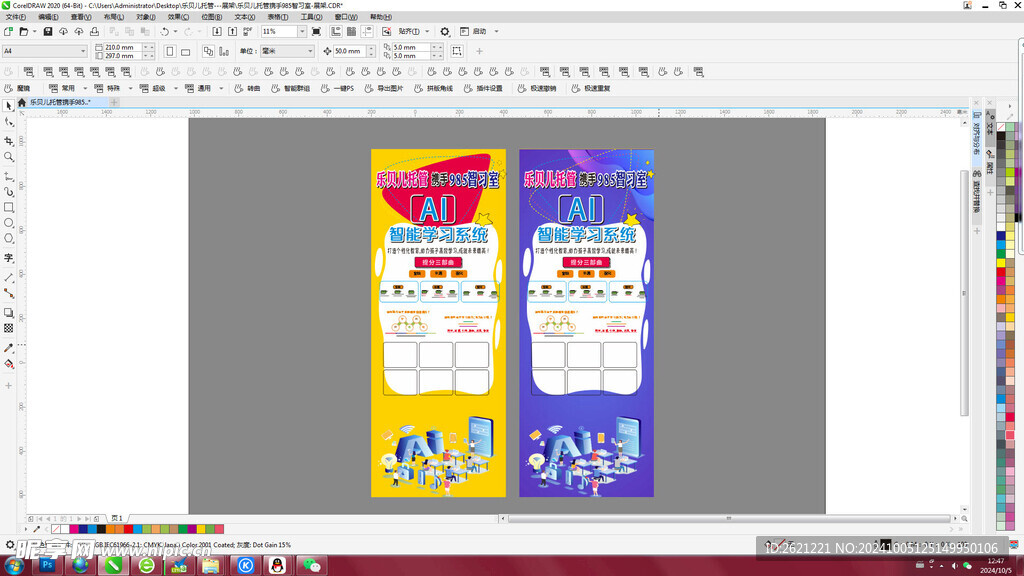Select the no-color swatch in document palette
The image size is (1024, 576).
[56, 529]
